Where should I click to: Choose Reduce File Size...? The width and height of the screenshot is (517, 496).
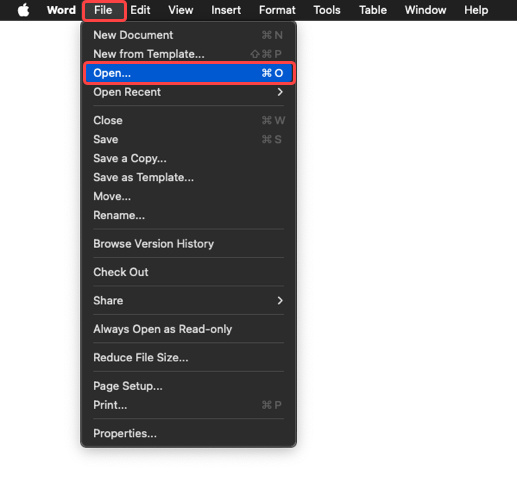coord(188,357)
